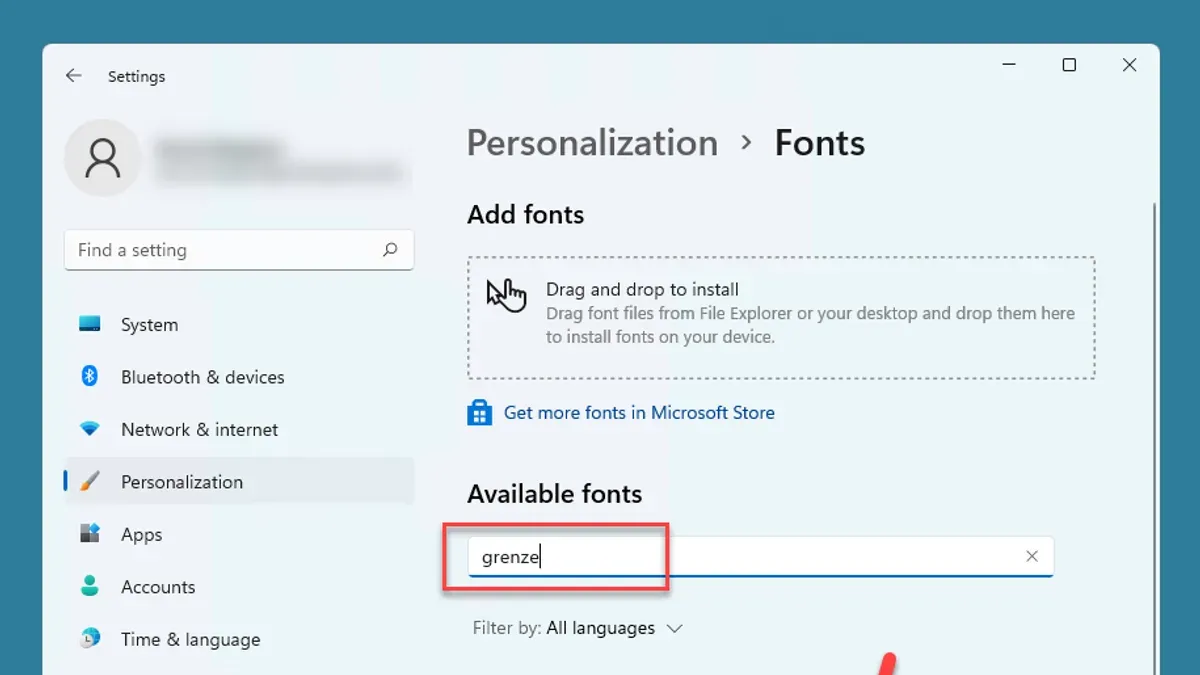The width and height of the screenshot is (1200, 675).
Task: Open the System settings category
Action: pos(239,324)
